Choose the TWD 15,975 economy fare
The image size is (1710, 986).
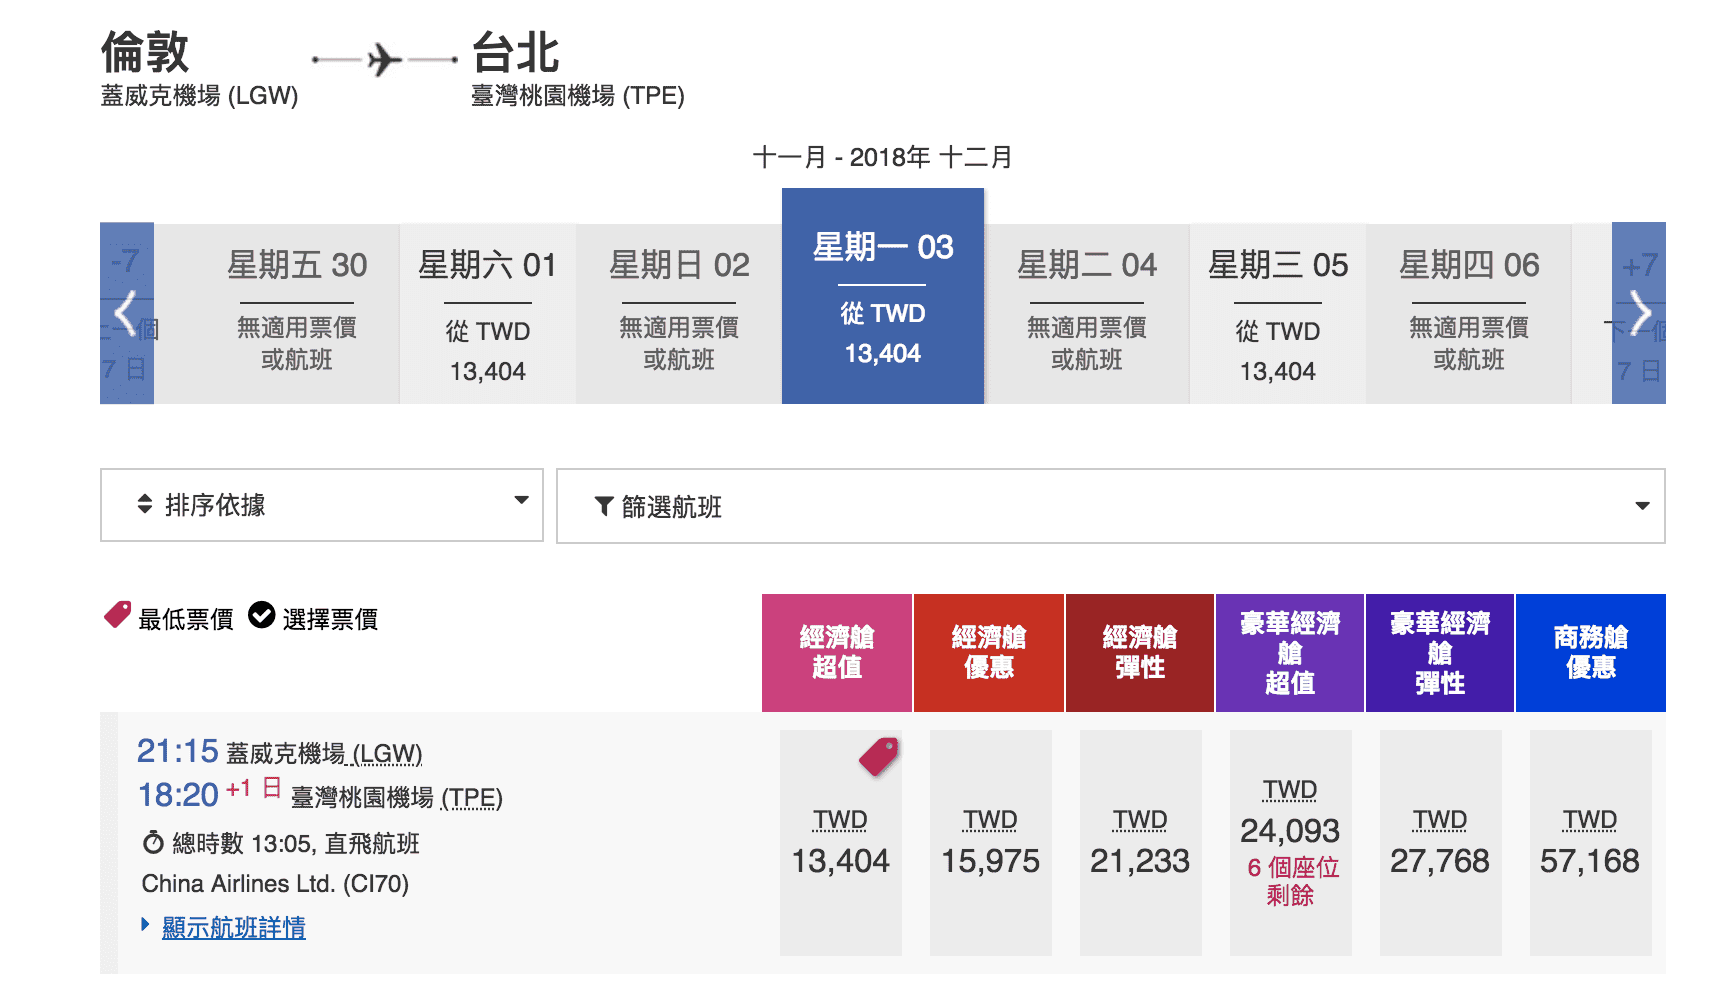(991, 843)
